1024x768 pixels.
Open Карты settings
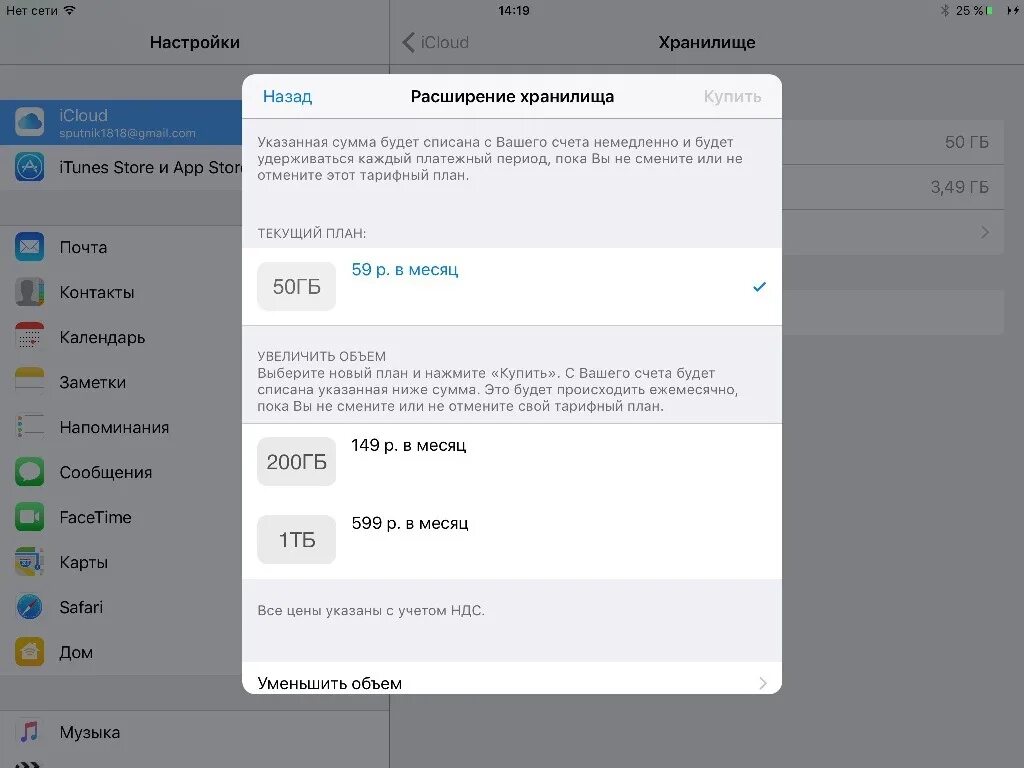(121, 562)
